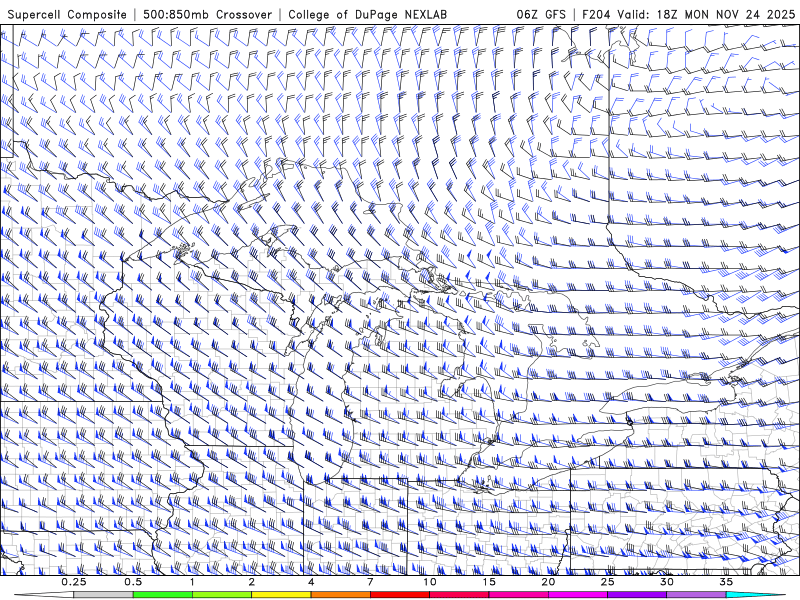Select the yellow swatch between 2 and 4
Screen dimensions: 800x600
coord(281,595)
